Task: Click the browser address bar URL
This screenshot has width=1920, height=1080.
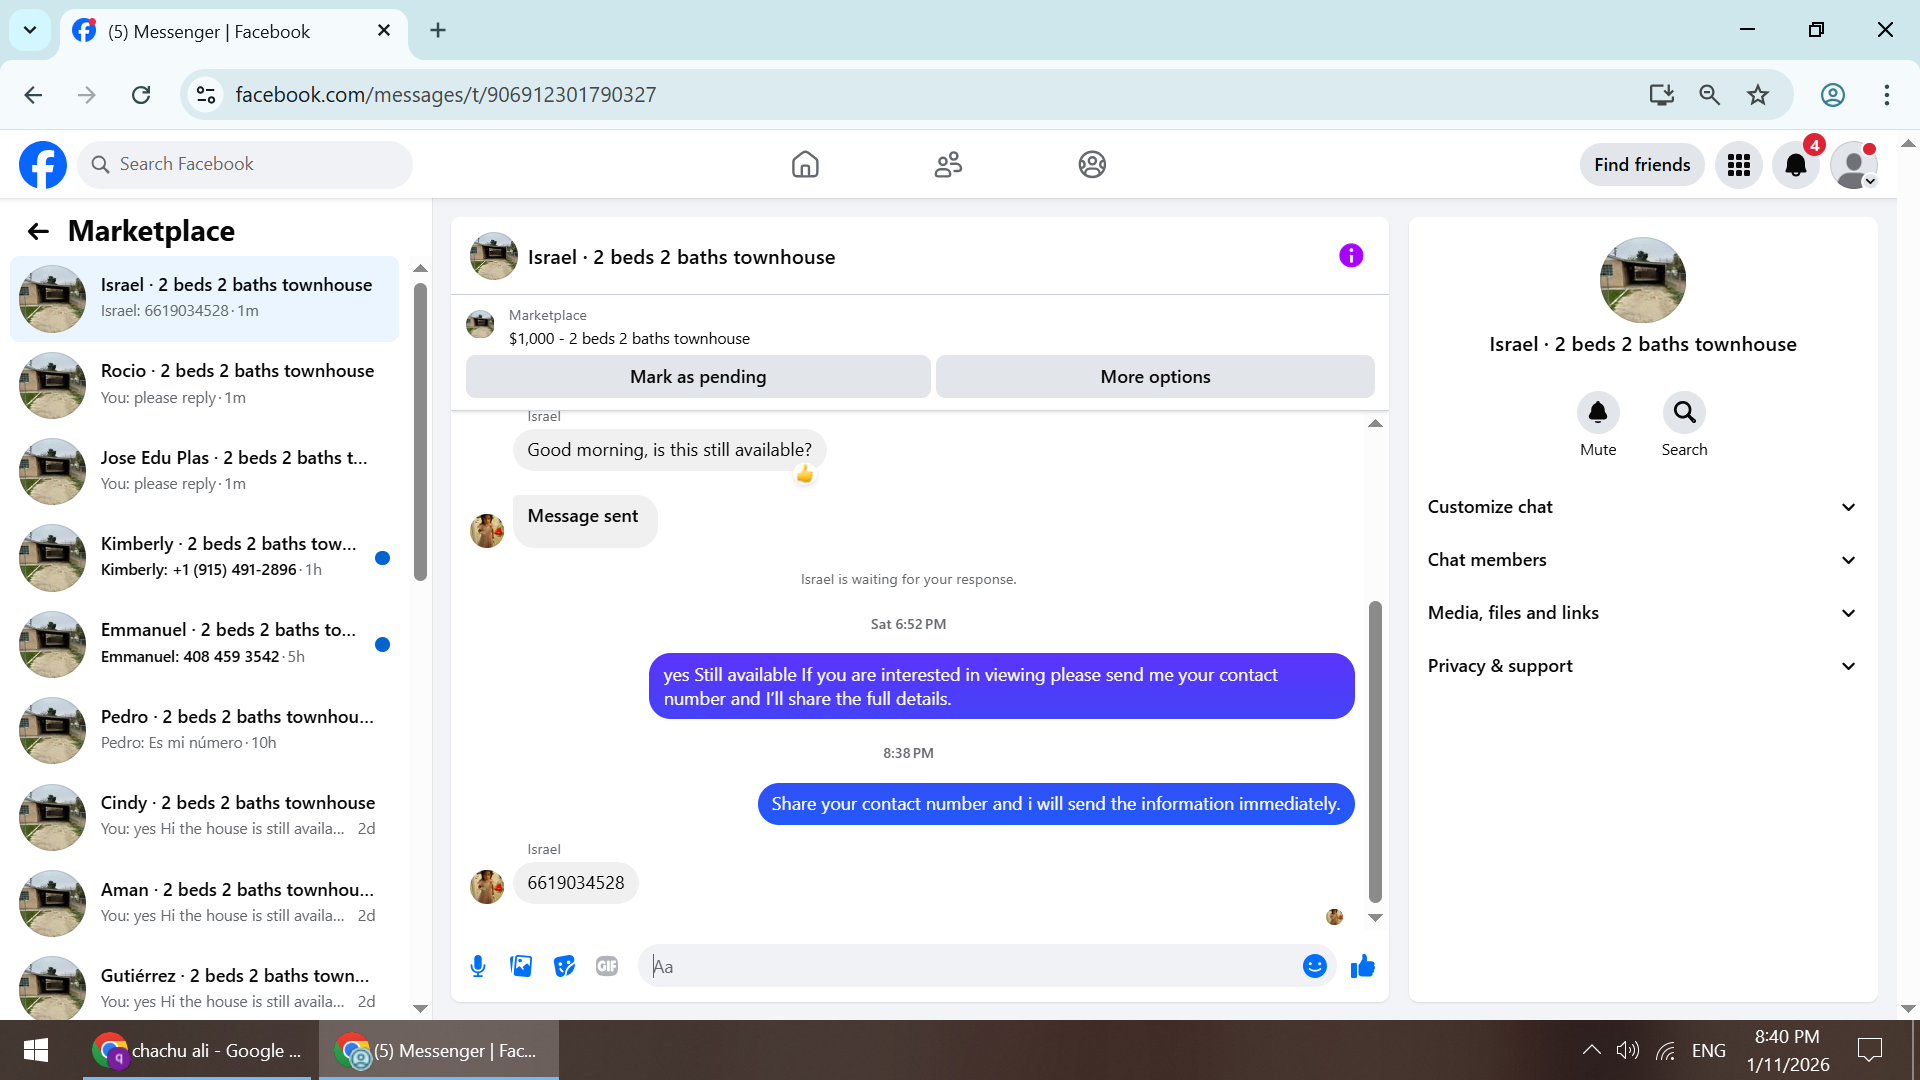Action: coord(446,95)
